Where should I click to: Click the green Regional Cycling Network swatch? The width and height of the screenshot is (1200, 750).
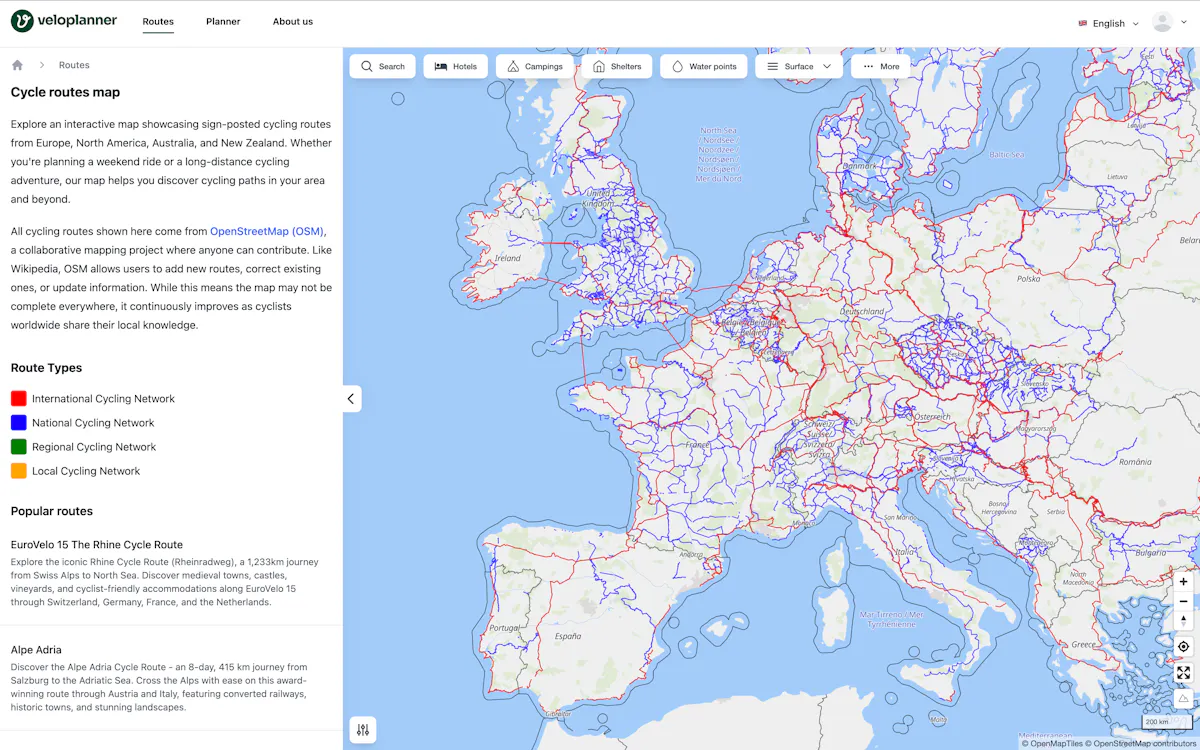pyautogui.click(x=18, y=446)
